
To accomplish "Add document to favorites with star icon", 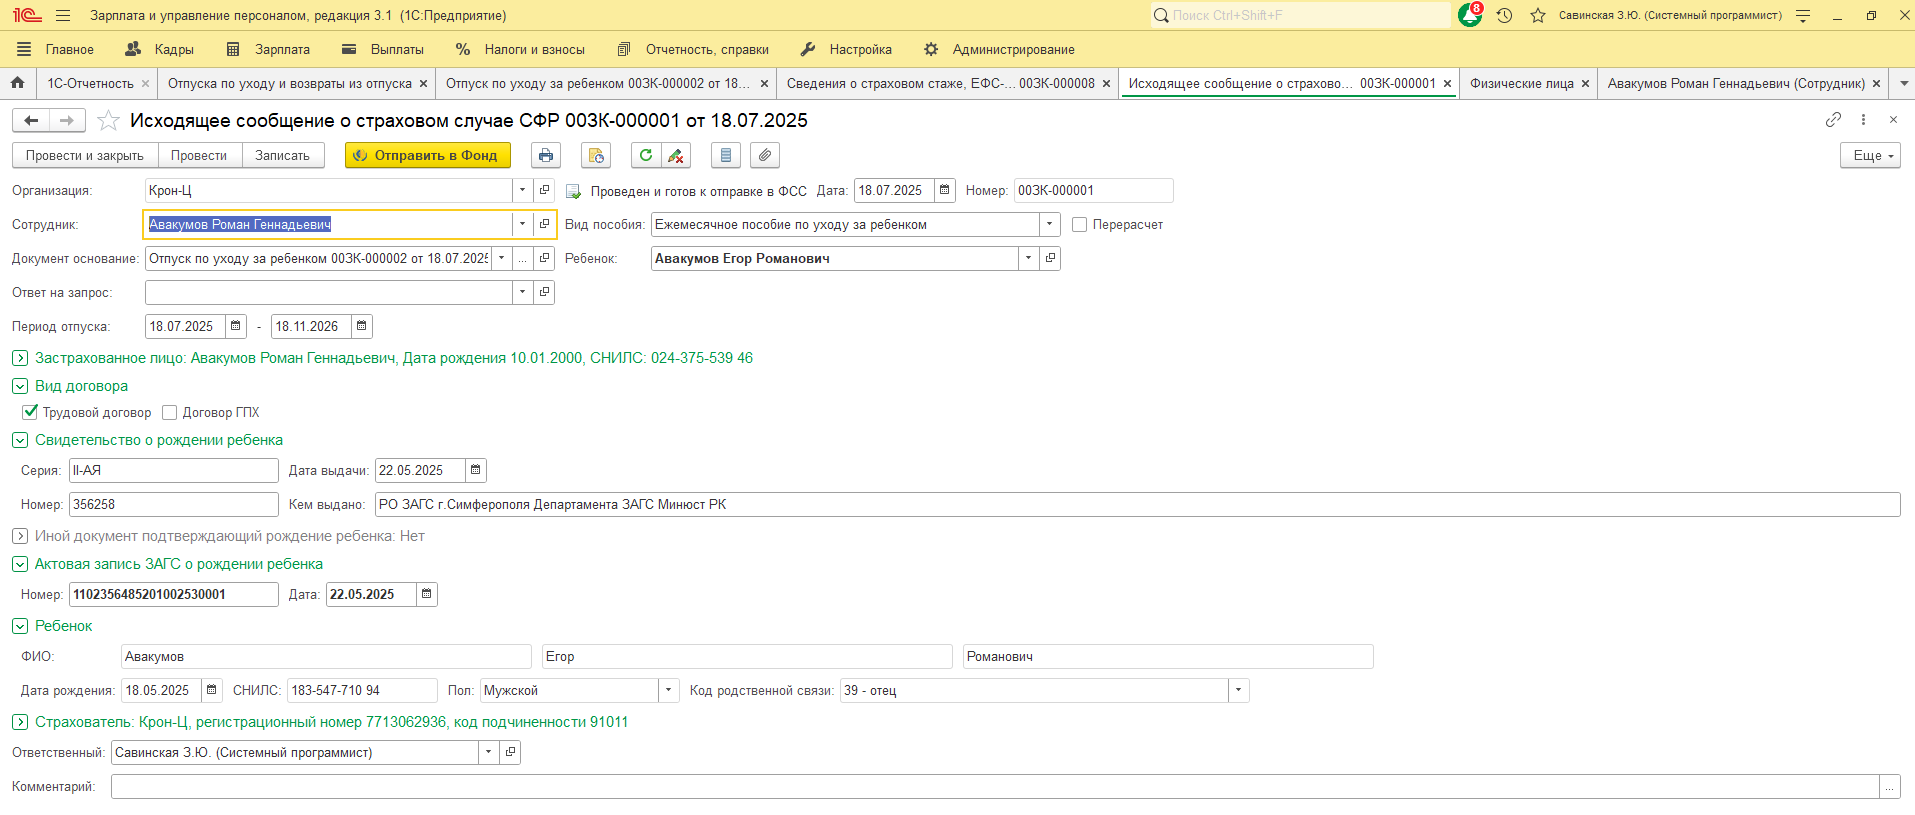I will point(109,121).
